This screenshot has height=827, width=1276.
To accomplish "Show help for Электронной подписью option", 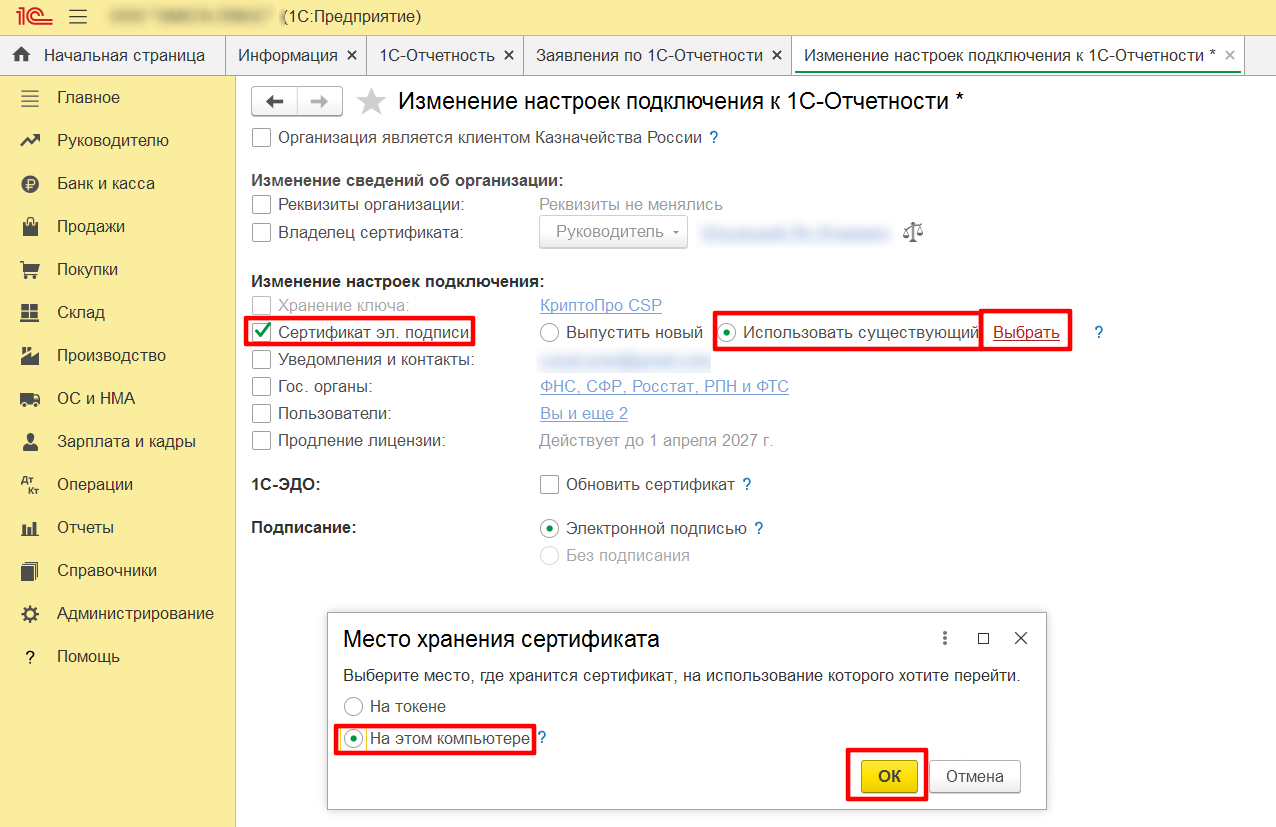I will (759, 529).
